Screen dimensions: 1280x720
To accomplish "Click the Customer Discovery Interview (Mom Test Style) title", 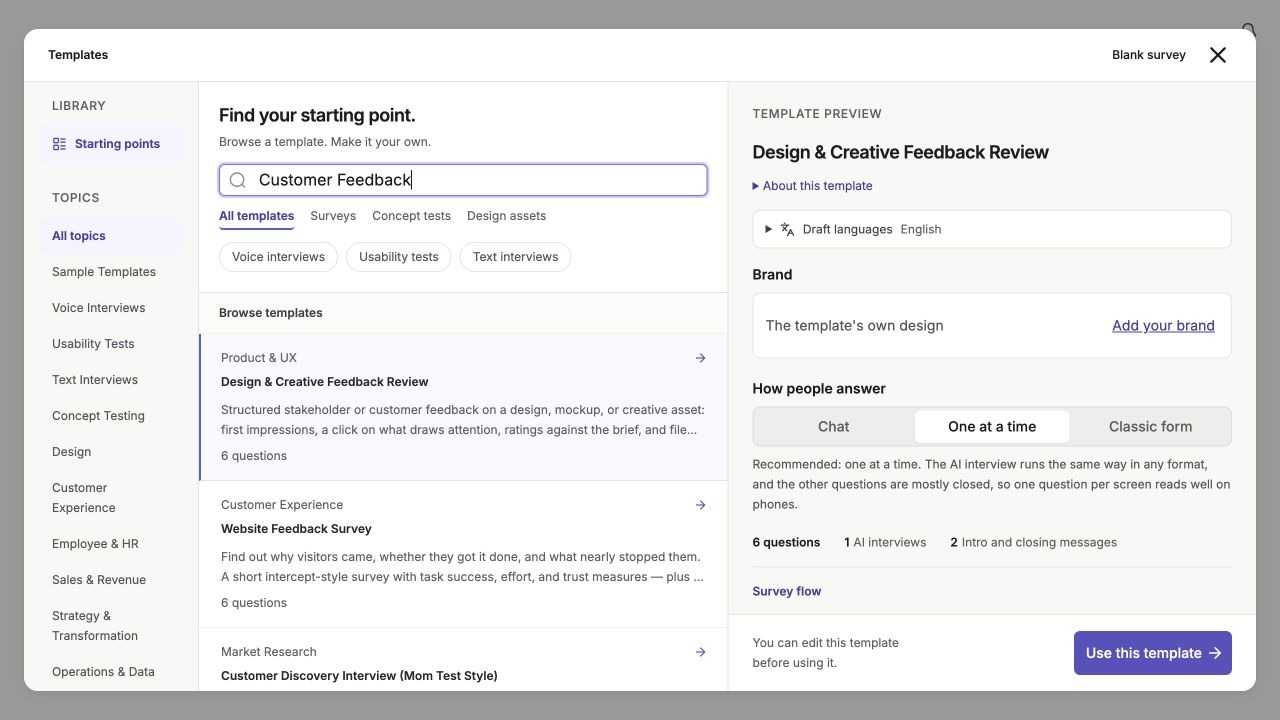I will (x=359, y=676).
